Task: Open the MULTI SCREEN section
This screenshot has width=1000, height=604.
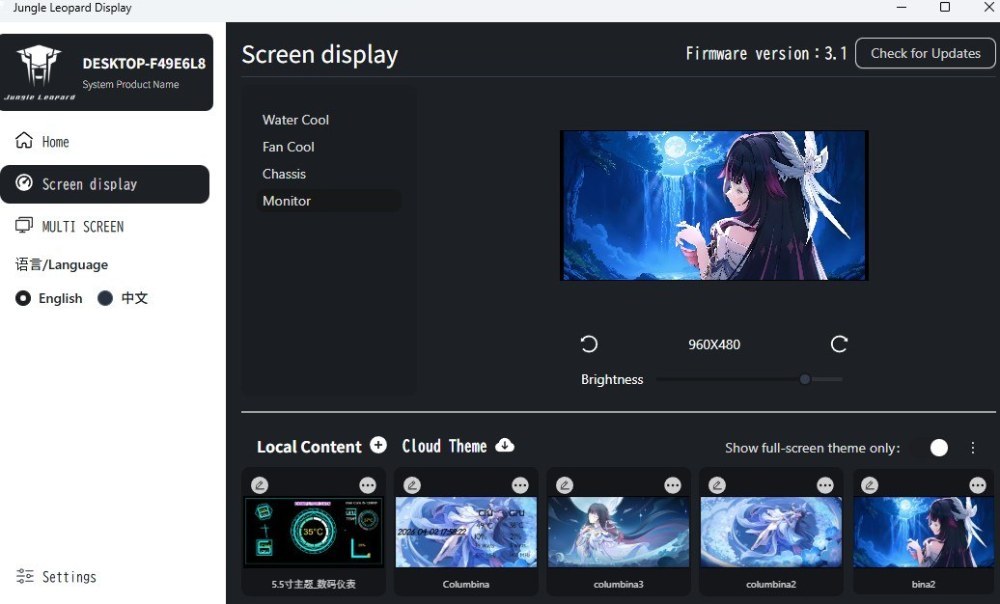Action: [70, 226]
